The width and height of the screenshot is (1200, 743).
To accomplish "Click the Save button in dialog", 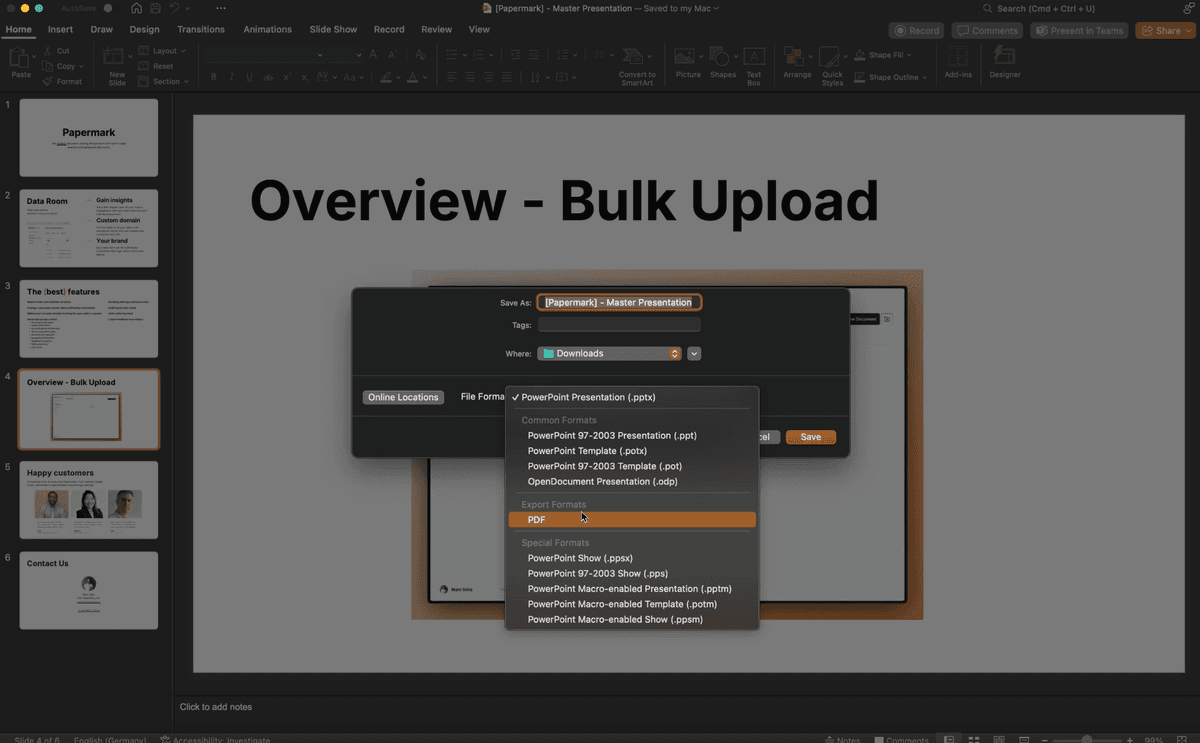I will (810, 437).
